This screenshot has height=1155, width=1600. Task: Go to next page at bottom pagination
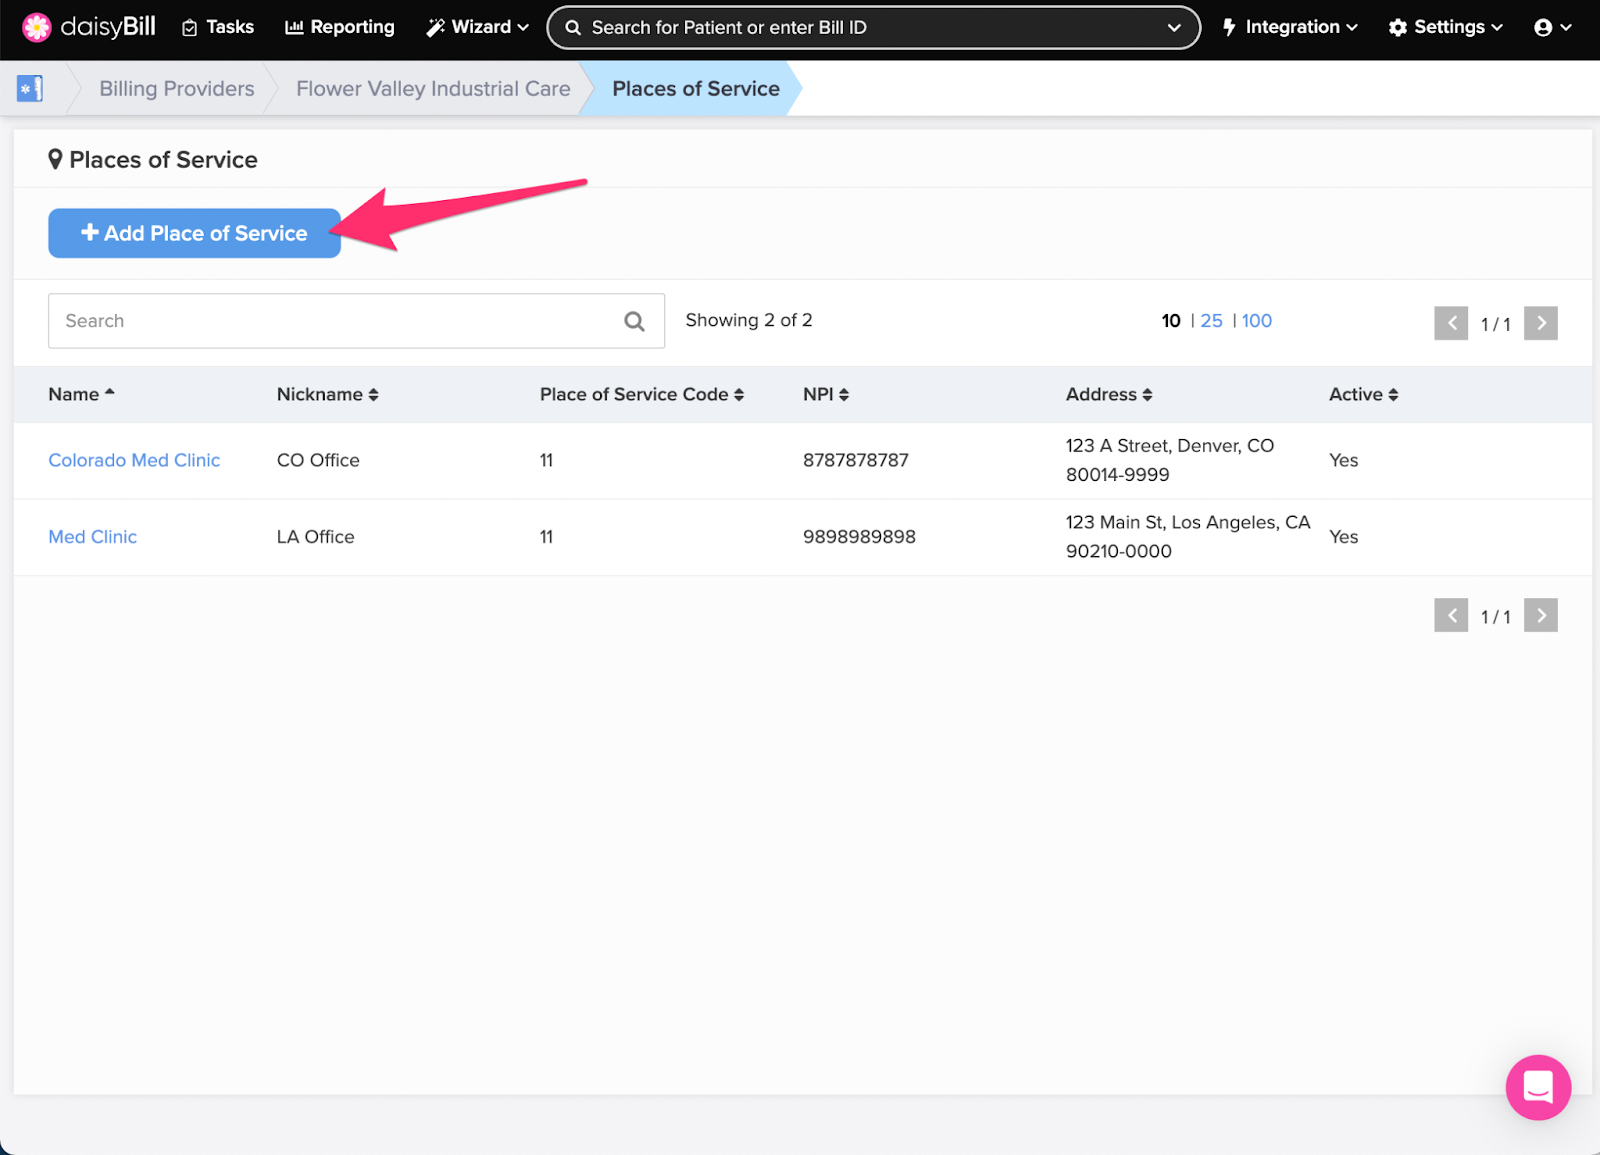pyautogui.click(x=1541, y=615)
